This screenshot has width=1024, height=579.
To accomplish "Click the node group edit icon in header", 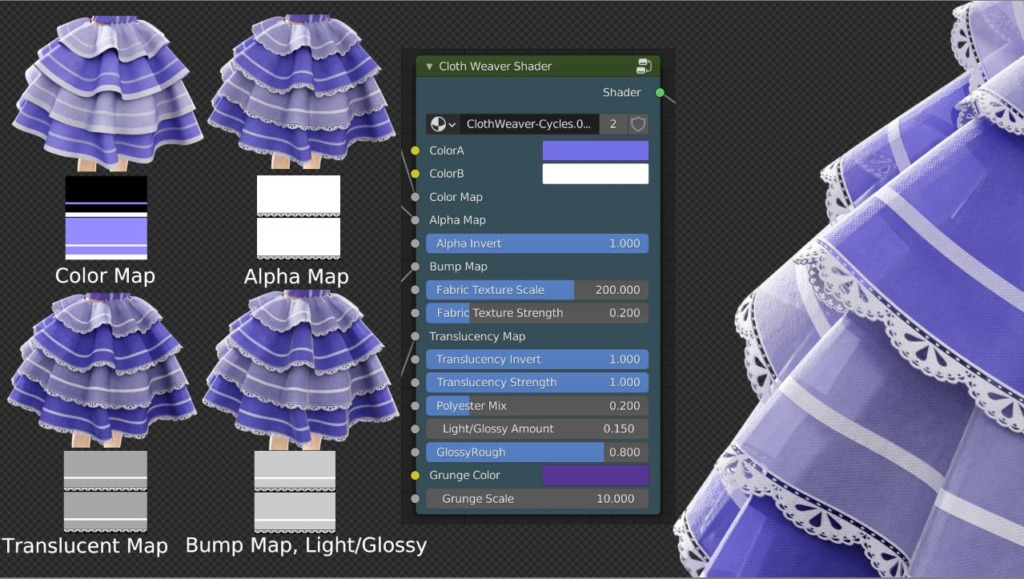I will click(x=643, y=66).
